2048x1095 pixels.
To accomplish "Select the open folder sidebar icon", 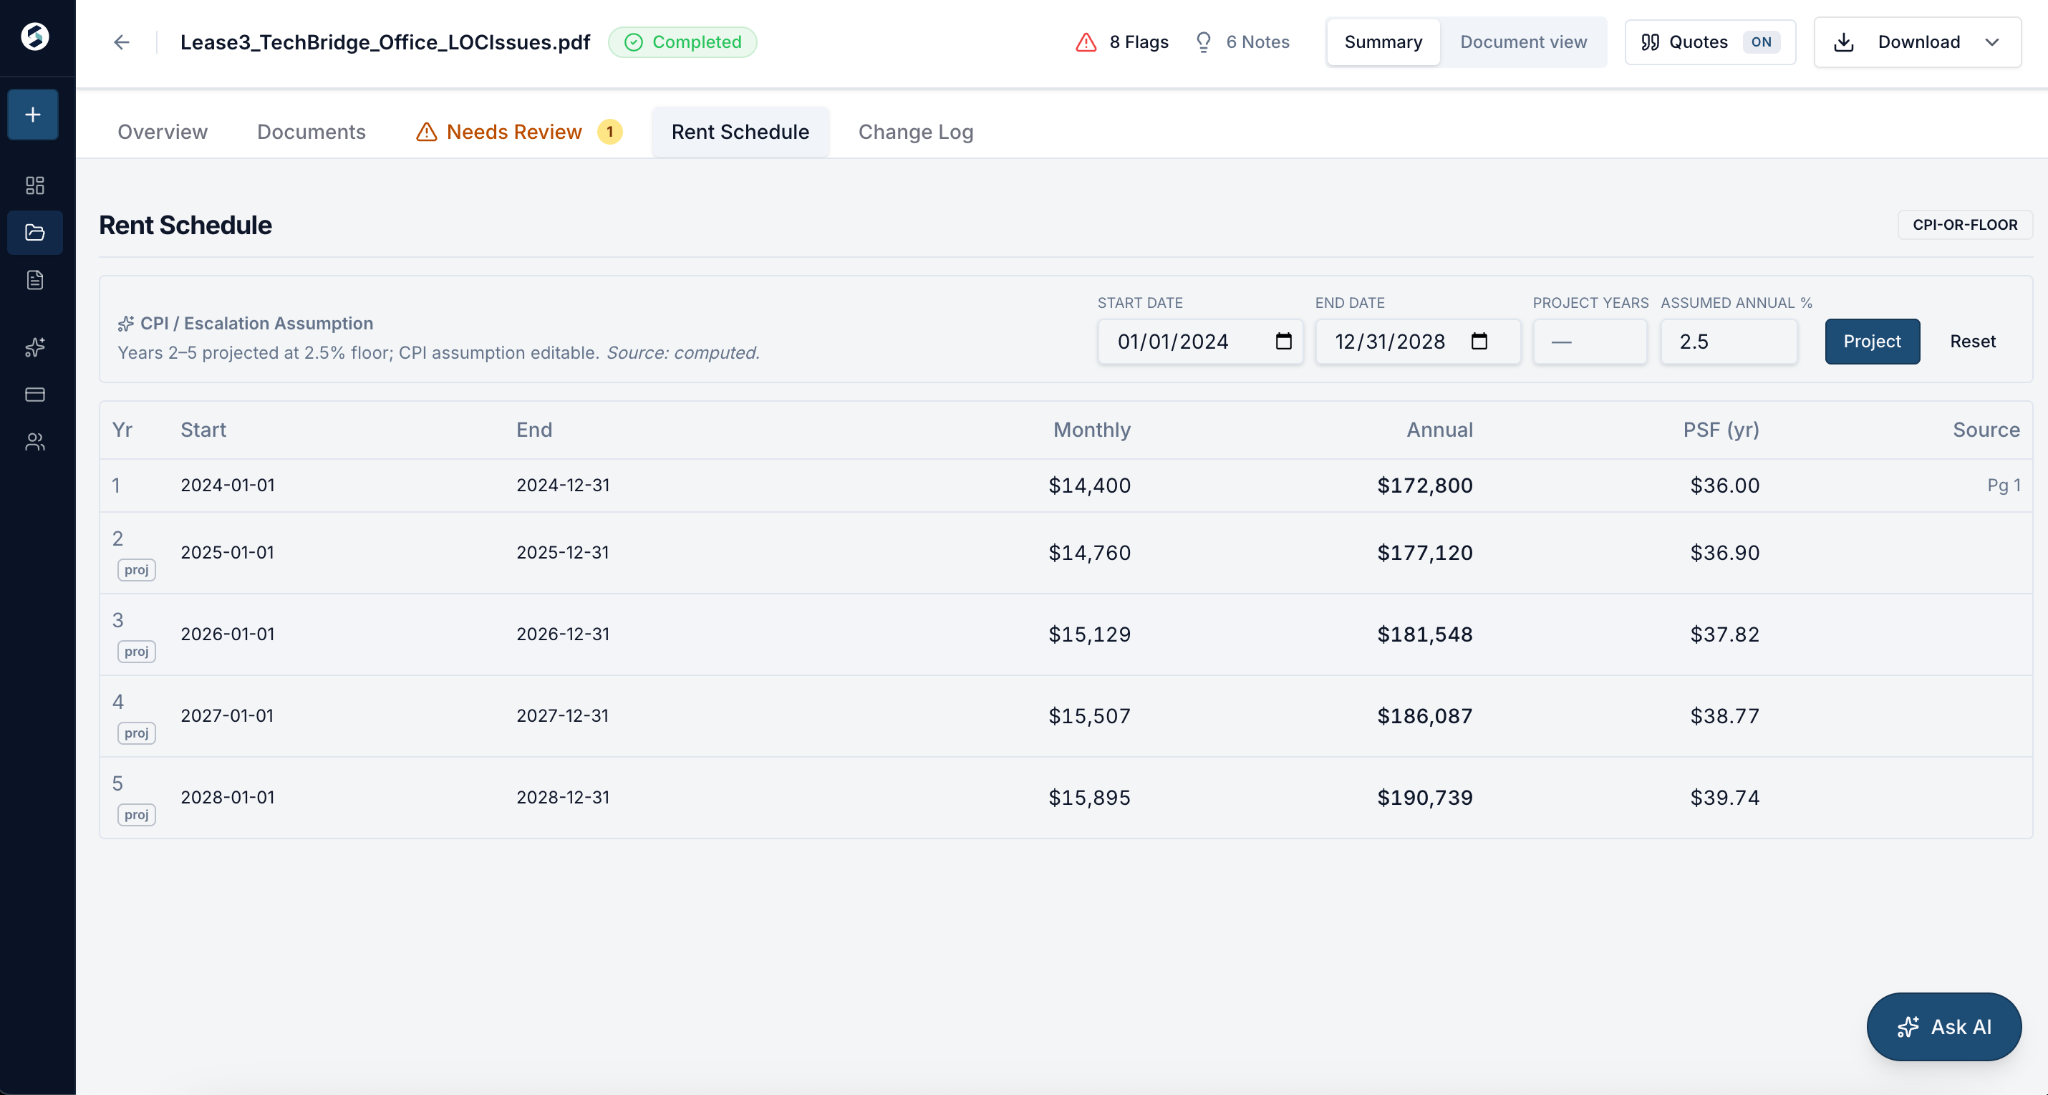I will coord(35,233).
